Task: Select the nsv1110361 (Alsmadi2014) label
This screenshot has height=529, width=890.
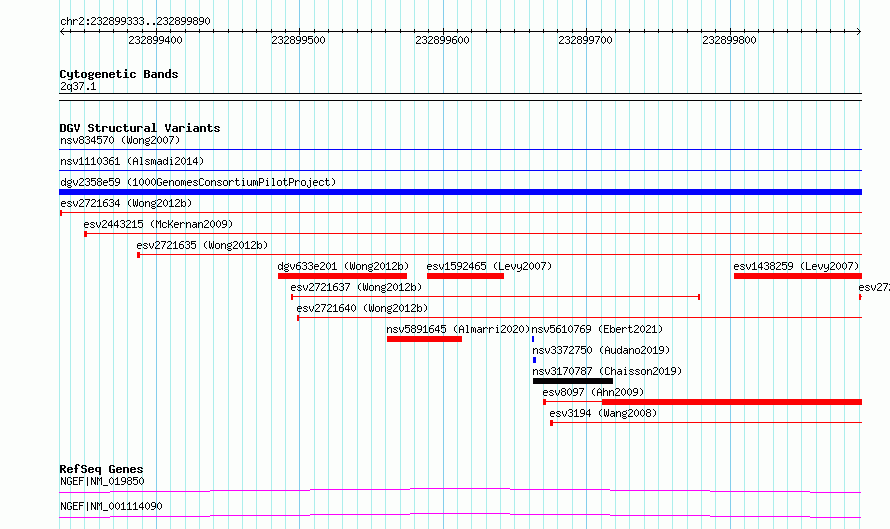Action: pos(132,161)
